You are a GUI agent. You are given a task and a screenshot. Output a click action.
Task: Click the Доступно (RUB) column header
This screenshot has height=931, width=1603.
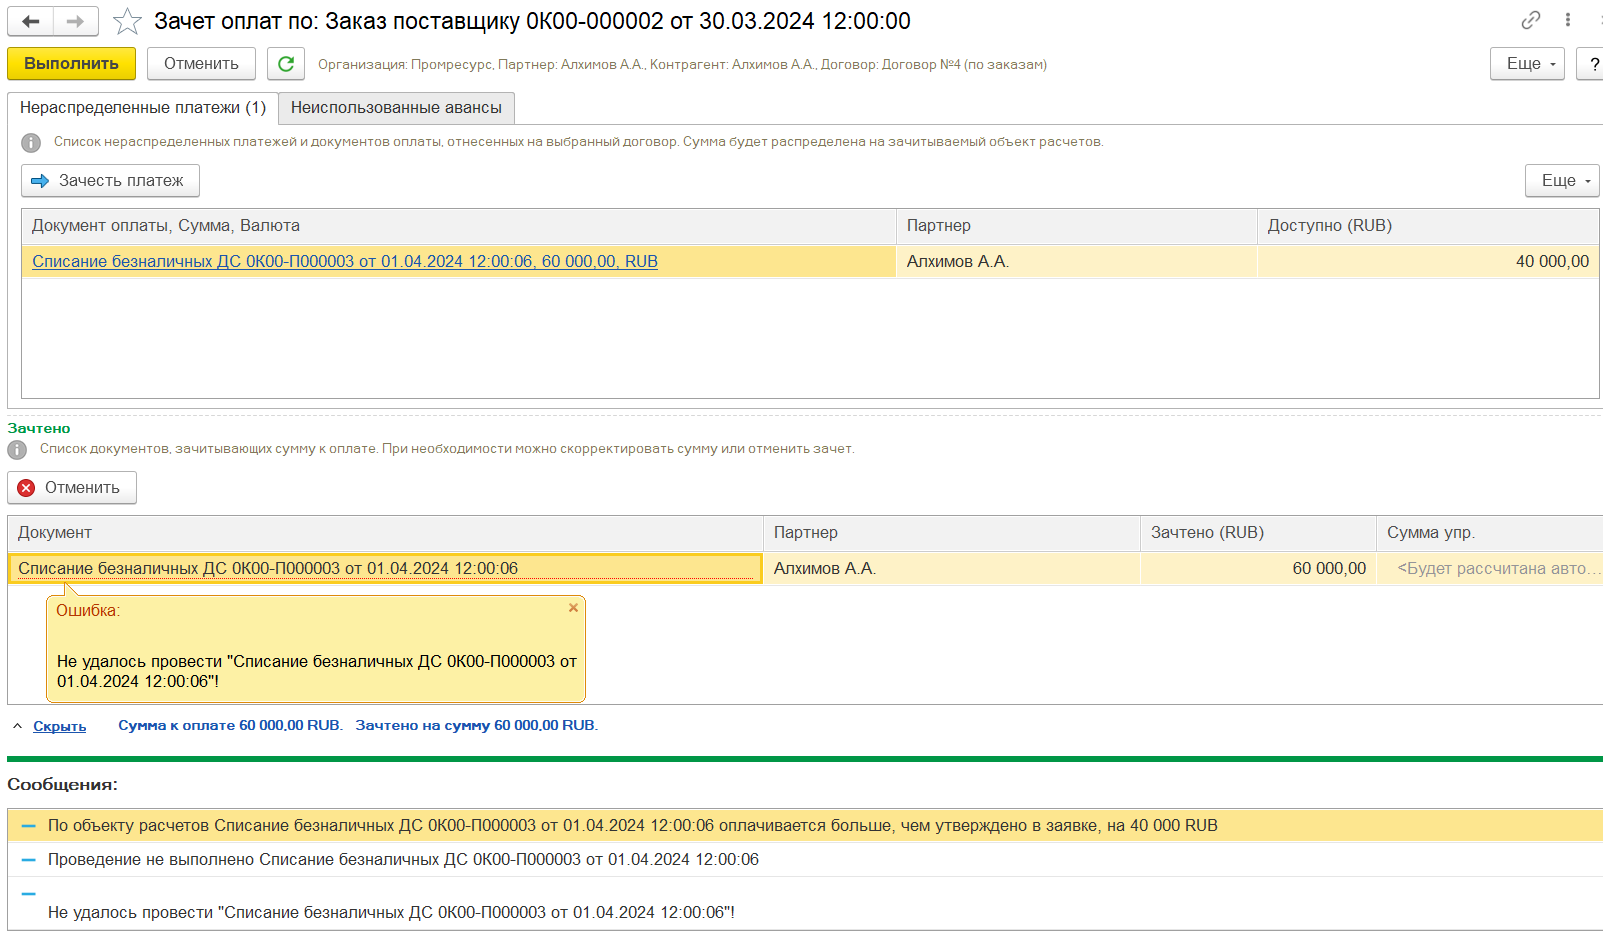(x=1428, y=226)
